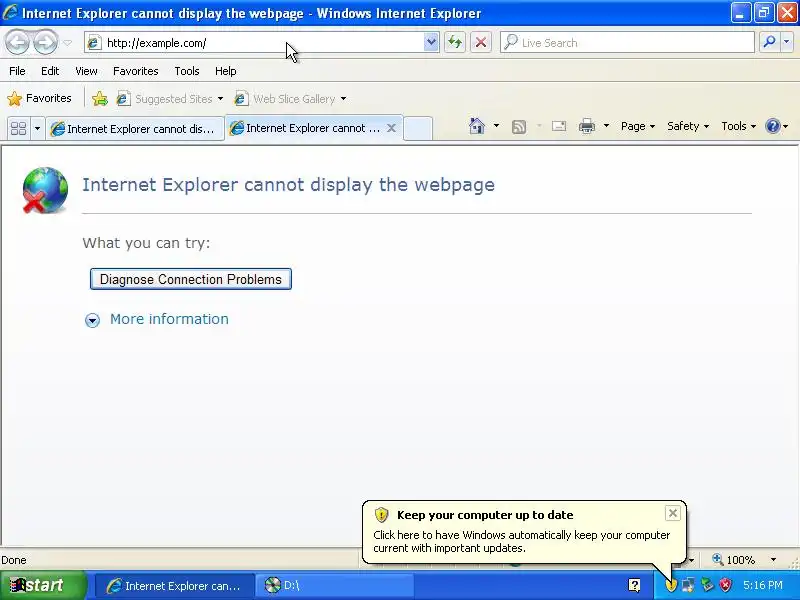Open the Favorites center star button

tap(39, 98)
